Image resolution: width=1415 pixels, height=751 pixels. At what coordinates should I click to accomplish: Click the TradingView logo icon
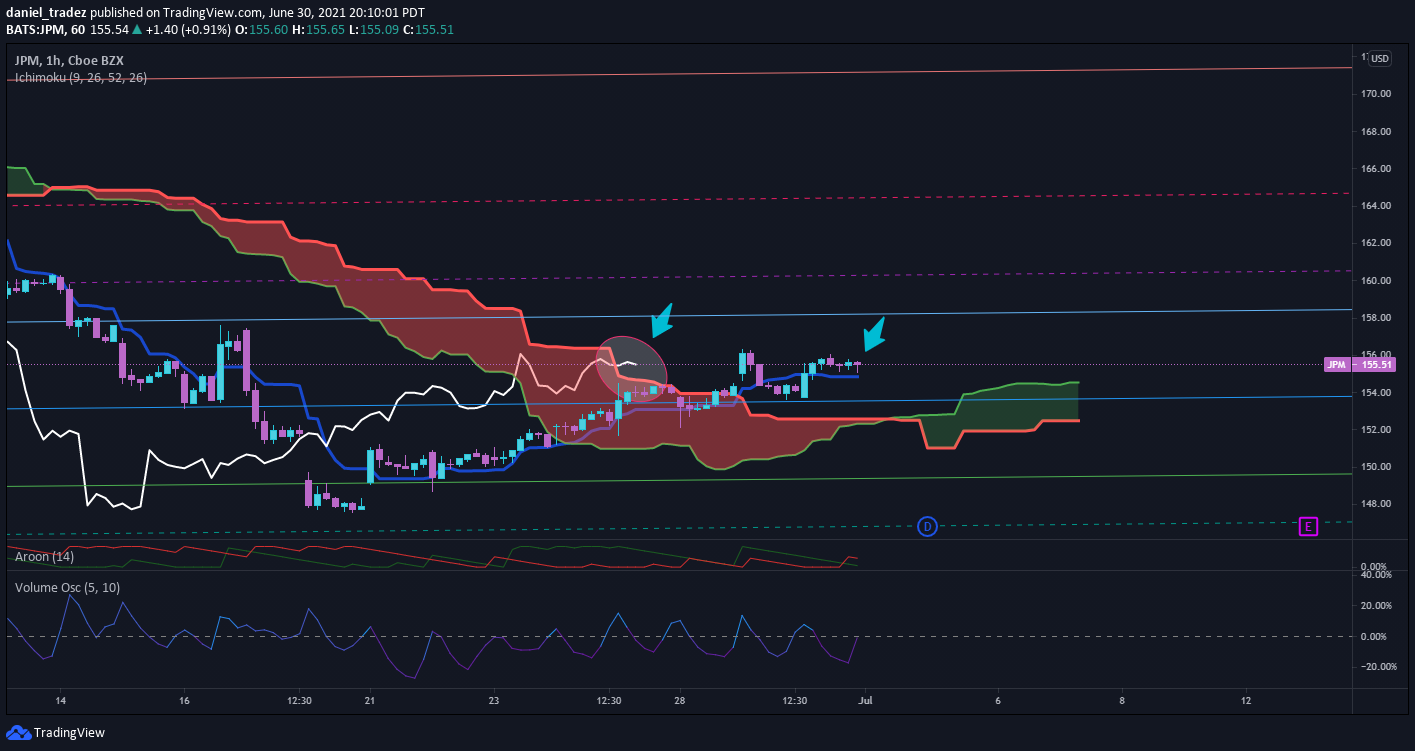pos(18,732)
